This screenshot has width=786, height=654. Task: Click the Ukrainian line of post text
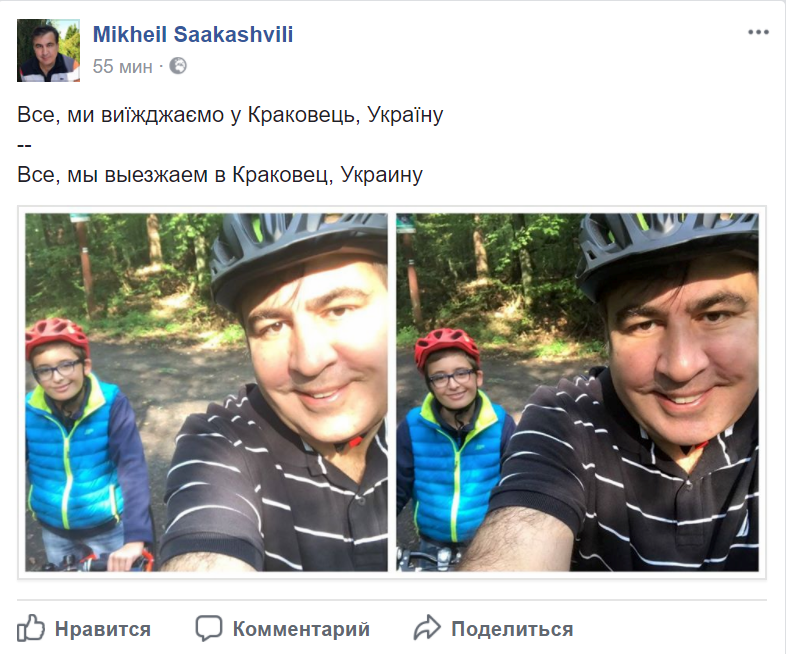click(230, 115)
